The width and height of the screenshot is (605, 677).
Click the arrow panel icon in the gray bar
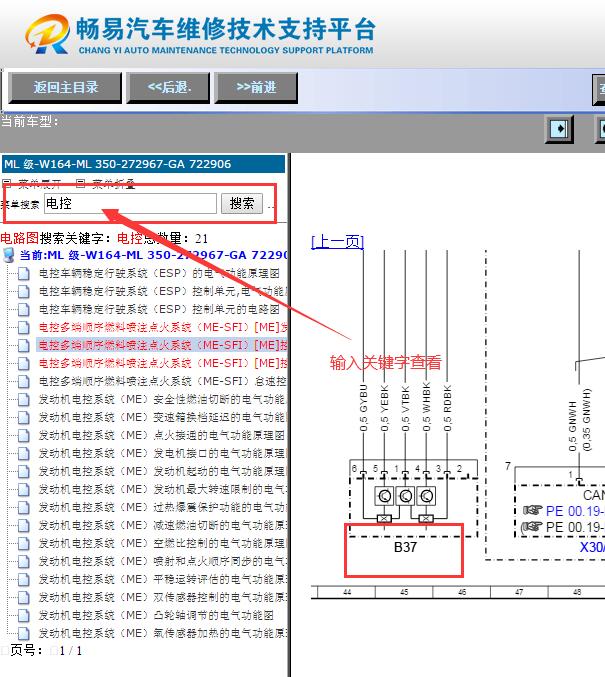click(x=559, y=129)
